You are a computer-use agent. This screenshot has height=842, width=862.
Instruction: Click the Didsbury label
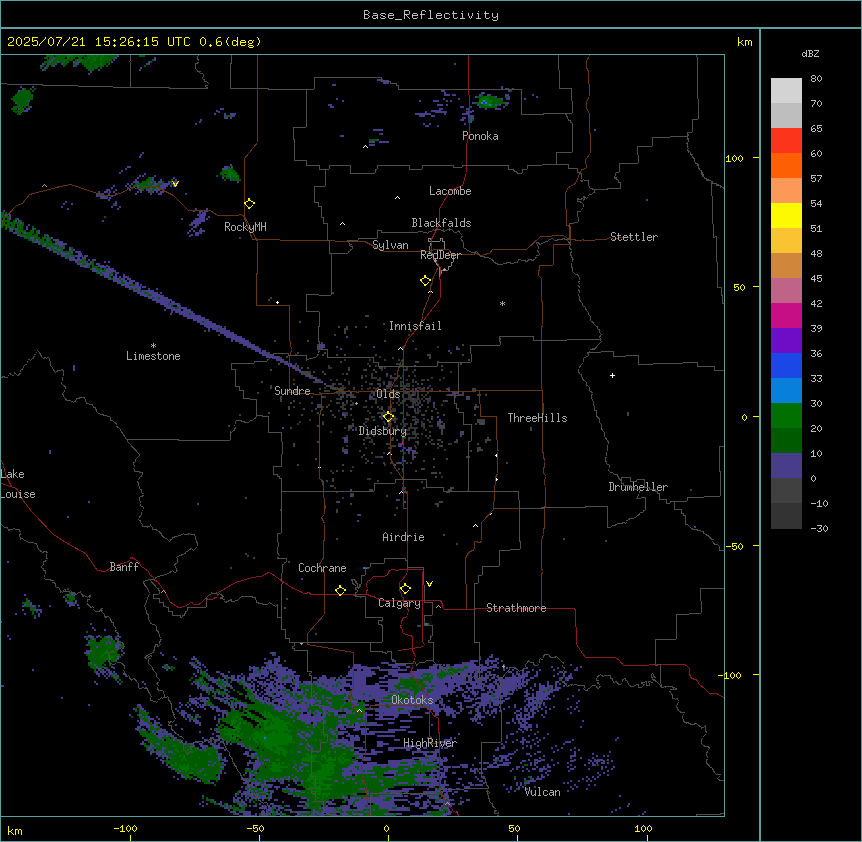click(383, 431)
